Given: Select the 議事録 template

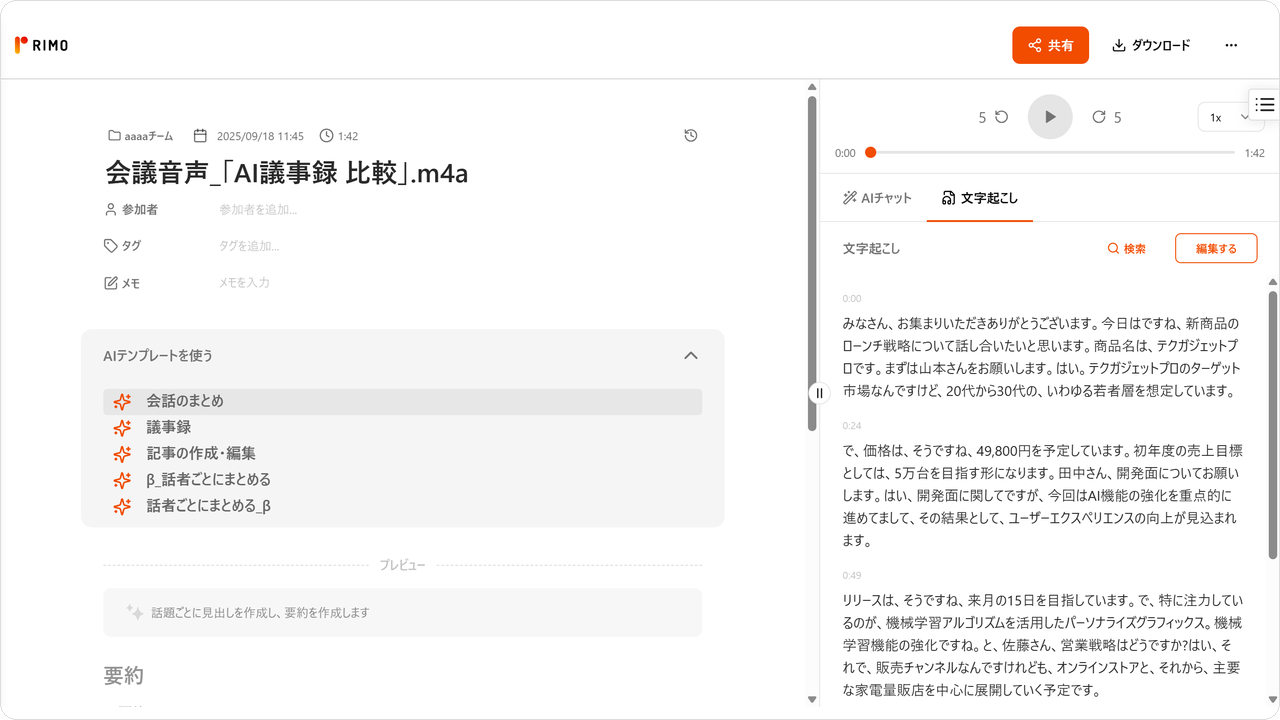Looking at the screenshot, I should click(x=402, y=427).
